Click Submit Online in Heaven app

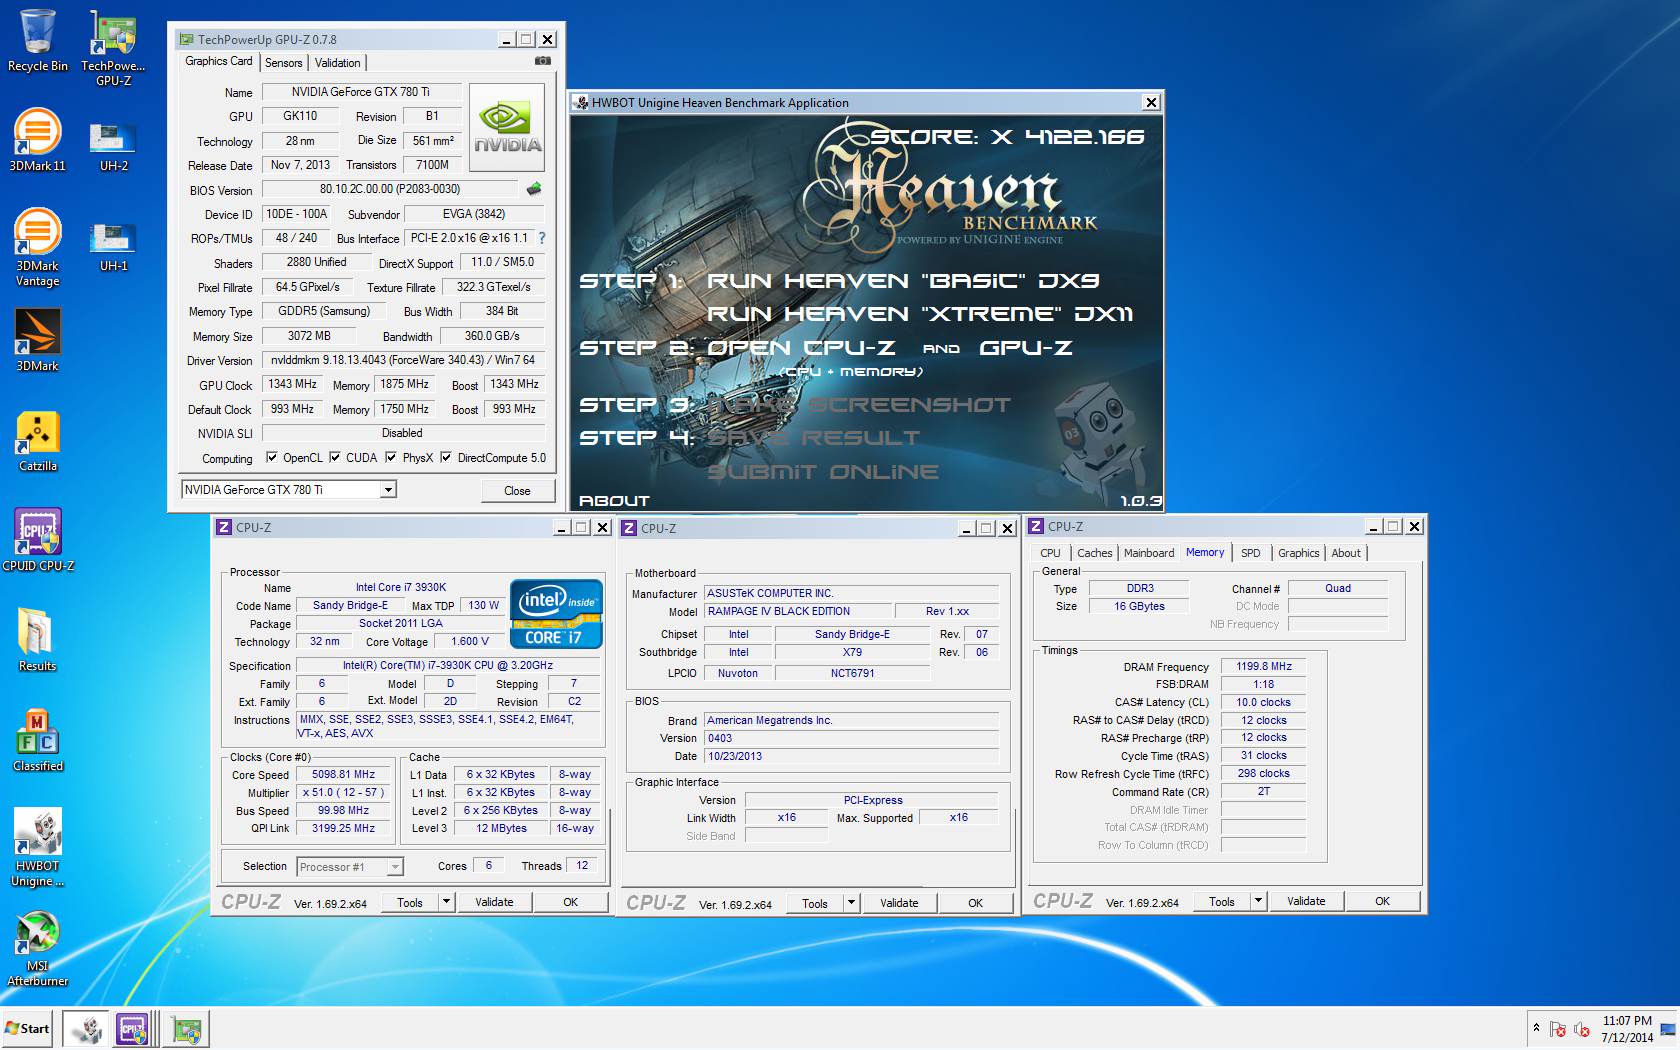[823, 472]
